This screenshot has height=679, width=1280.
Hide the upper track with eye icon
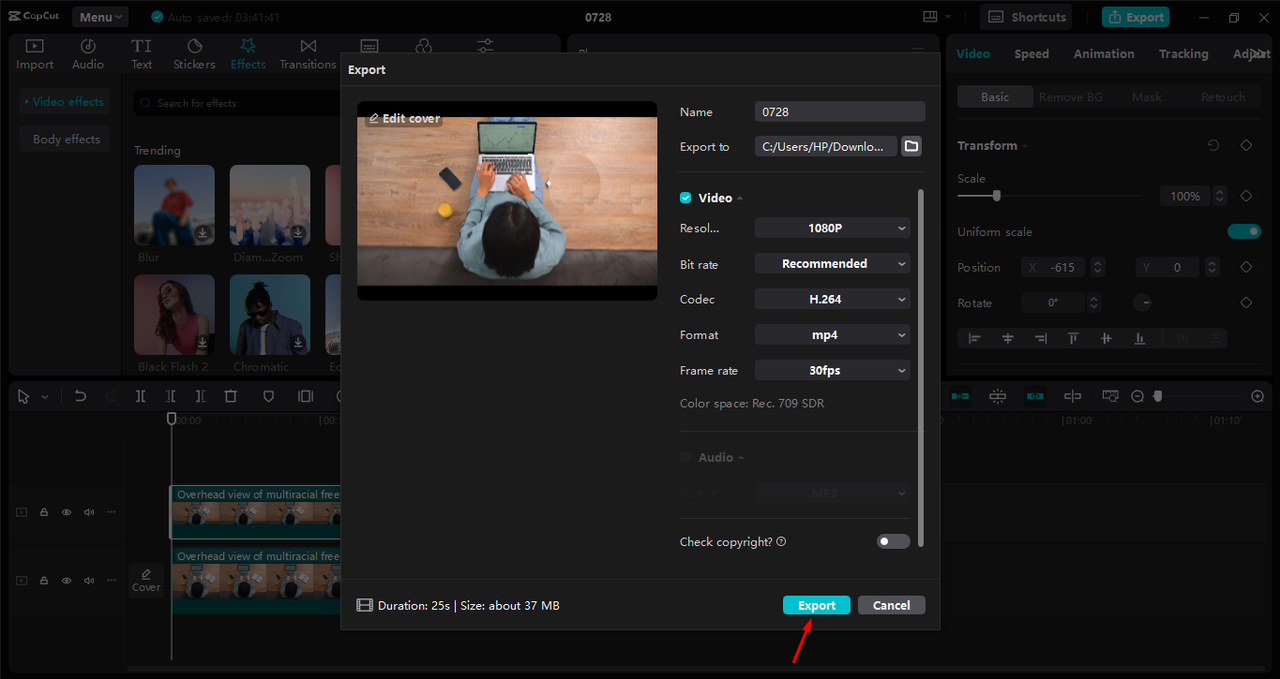[x=66, y=512]
